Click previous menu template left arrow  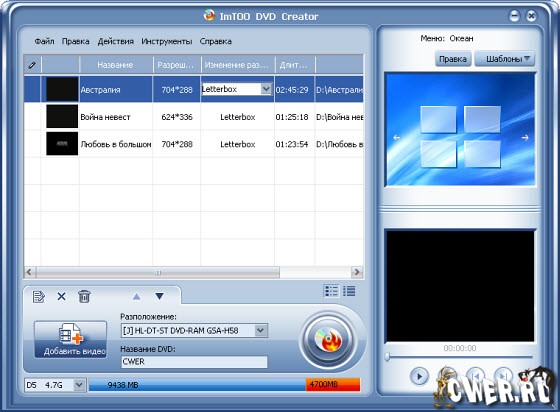coord(396,137)
